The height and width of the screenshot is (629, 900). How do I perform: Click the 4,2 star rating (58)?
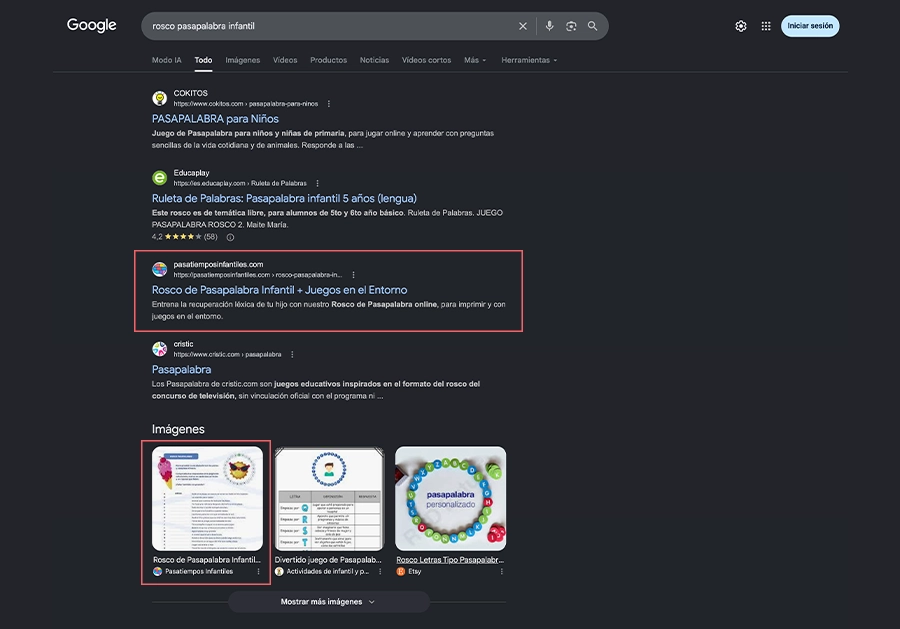tap(184, 237)
